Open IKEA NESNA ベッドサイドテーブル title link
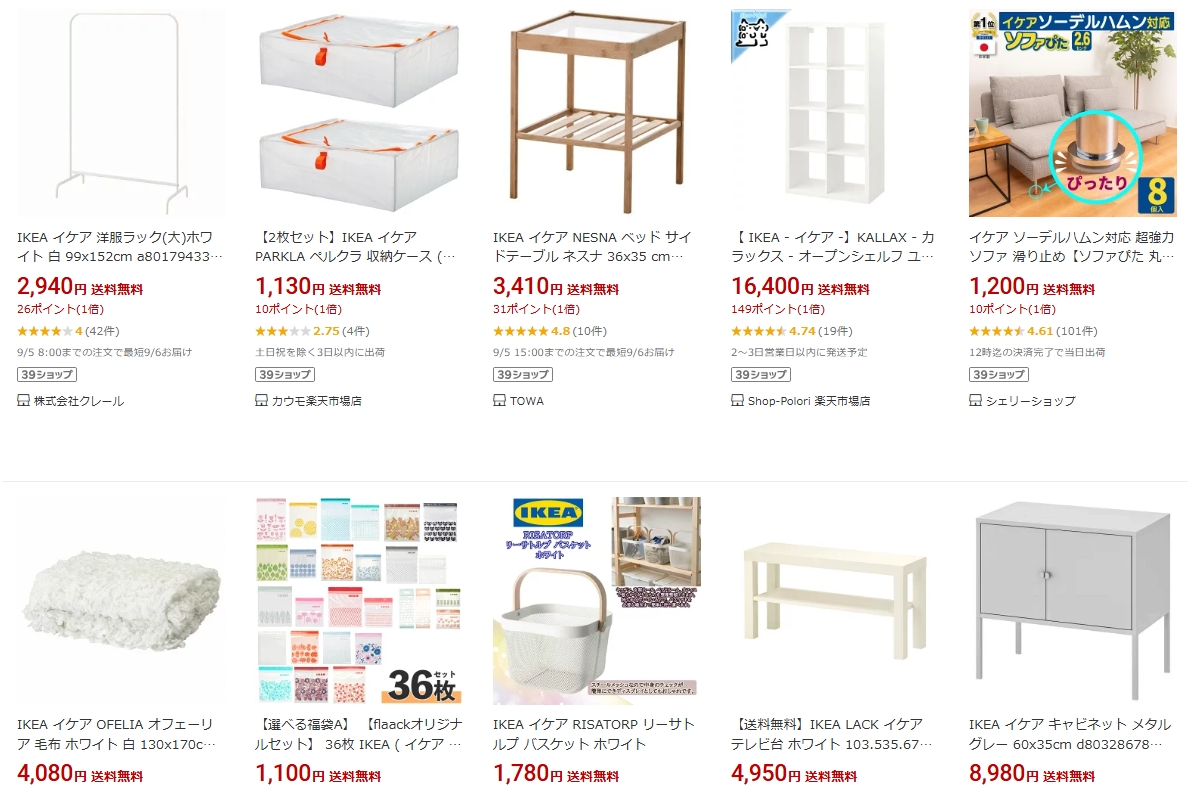The height and width of the screenshot is (788, 1188). (592, 247)
